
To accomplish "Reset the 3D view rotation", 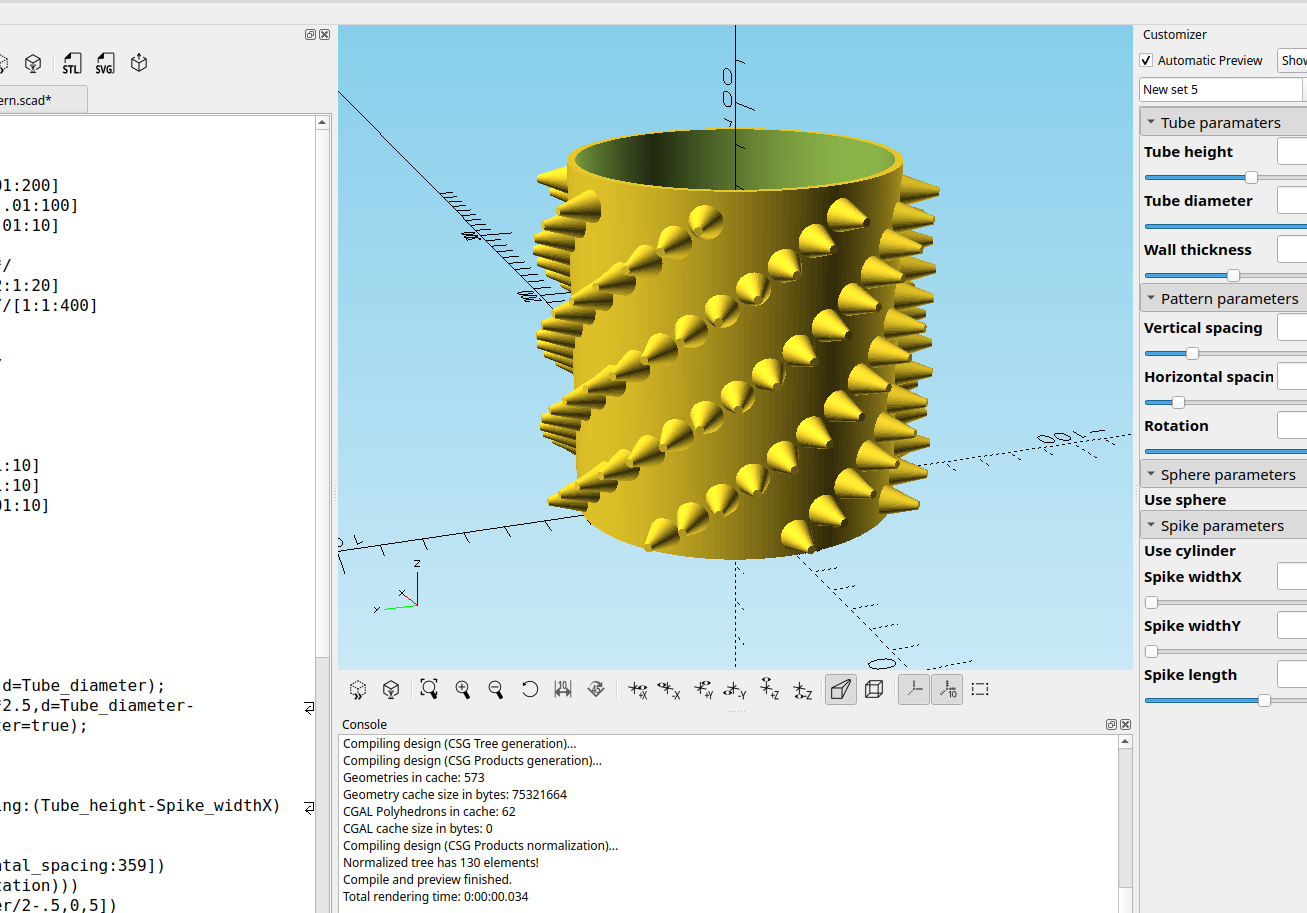I will click(530, 689).
